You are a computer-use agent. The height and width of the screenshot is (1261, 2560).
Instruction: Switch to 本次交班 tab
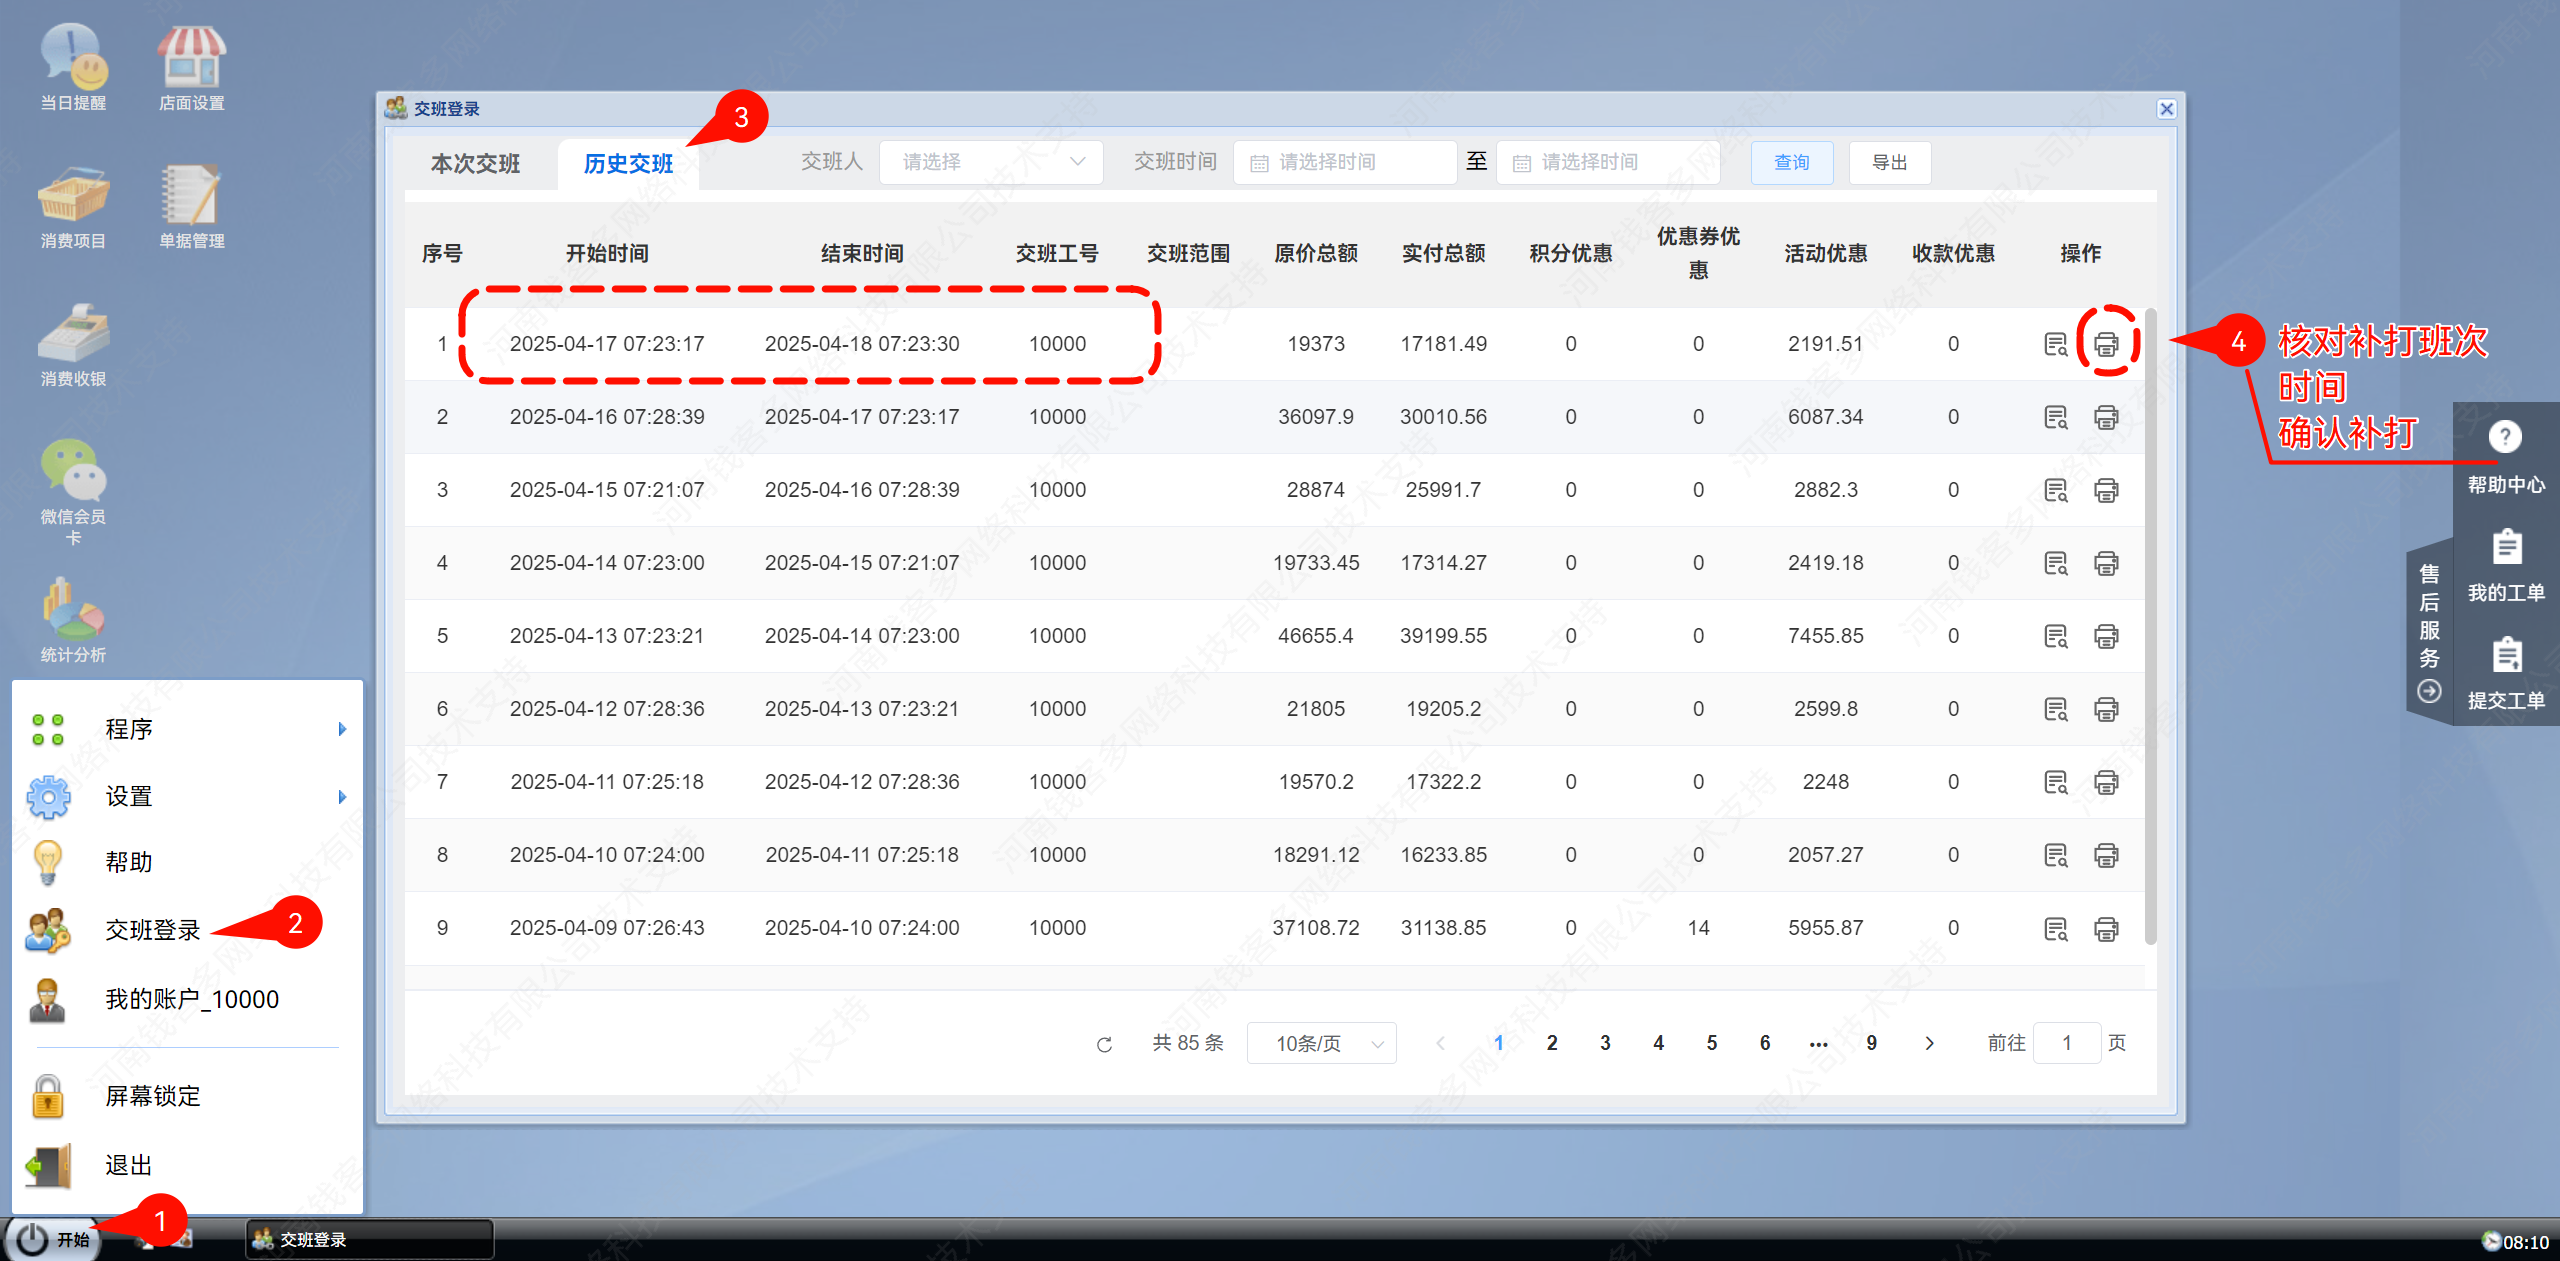[475, 163]
